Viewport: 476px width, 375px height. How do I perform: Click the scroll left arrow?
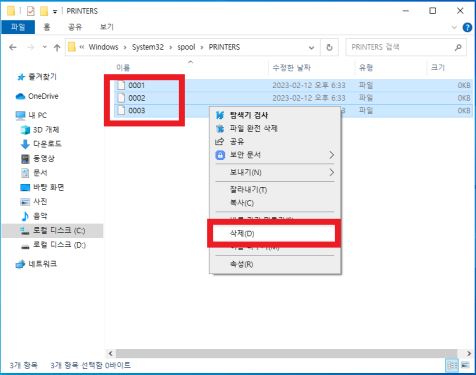tap(110, 353)
